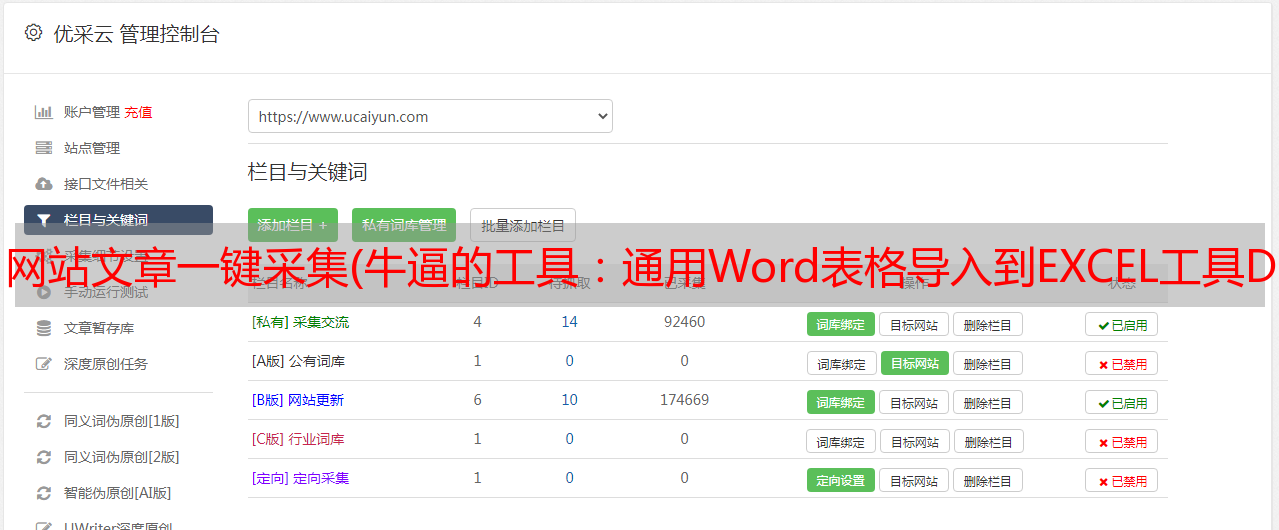The image size is (1279, 530).
Task: Click the bar chart icon for 账户管理
Action: click(x=43, y=112)
